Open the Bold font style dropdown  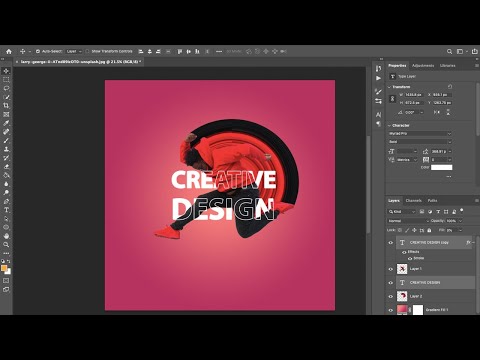pyautogui.click(x=420, y=142)
